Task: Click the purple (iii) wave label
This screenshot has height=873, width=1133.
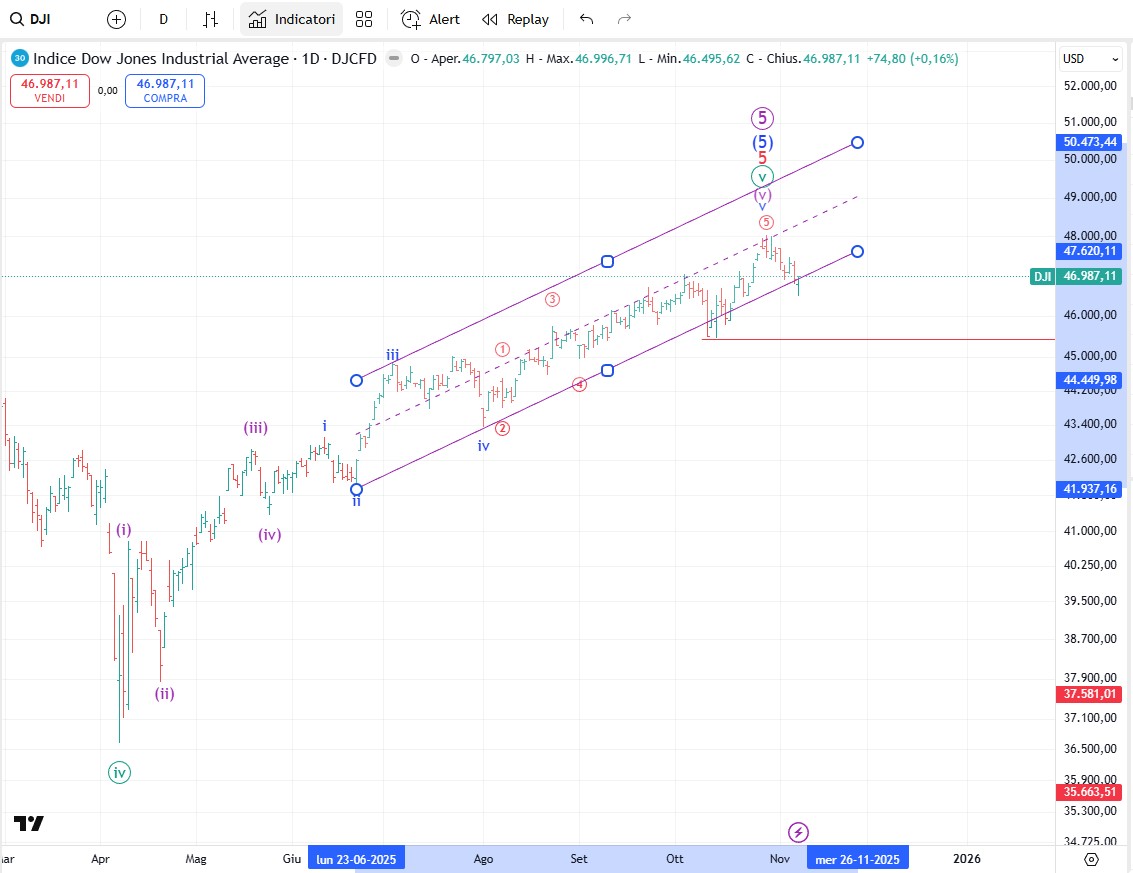Action: [255, 428]
